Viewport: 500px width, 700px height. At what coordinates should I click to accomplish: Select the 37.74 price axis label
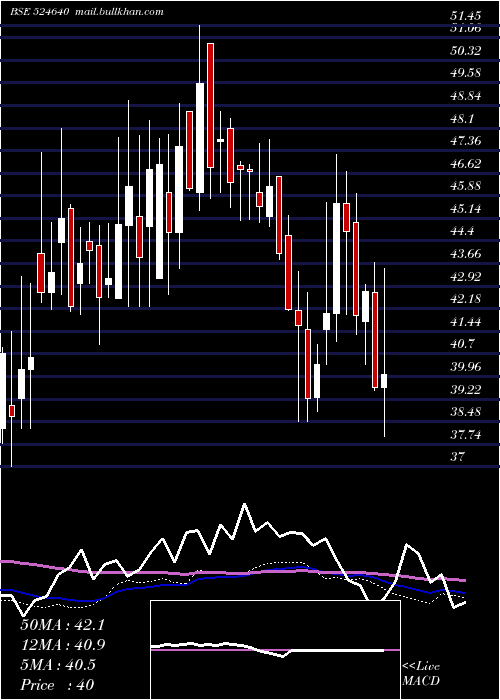coord(466,434)
